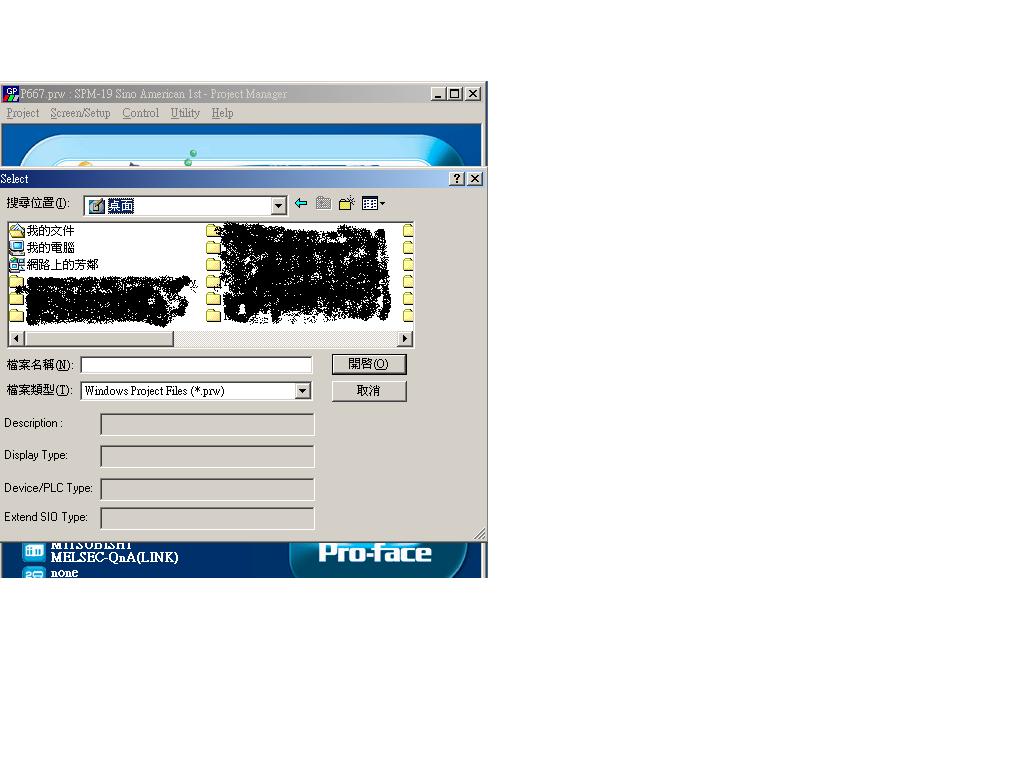Click the back arrow icon in the Select dialog
This screenshot has height=768, width=1024.
[301, 204]
